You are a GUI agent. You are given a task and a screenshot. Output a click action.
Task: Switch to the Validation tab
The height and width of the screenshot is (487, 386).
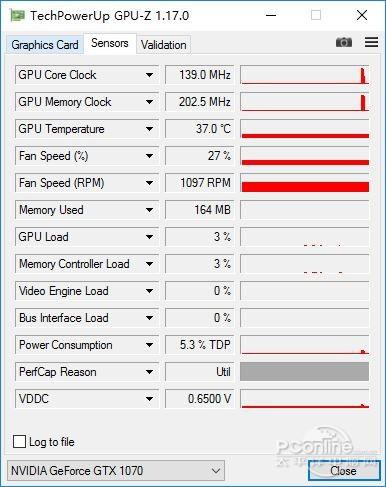pyautogui.click(x=164, y=45)
